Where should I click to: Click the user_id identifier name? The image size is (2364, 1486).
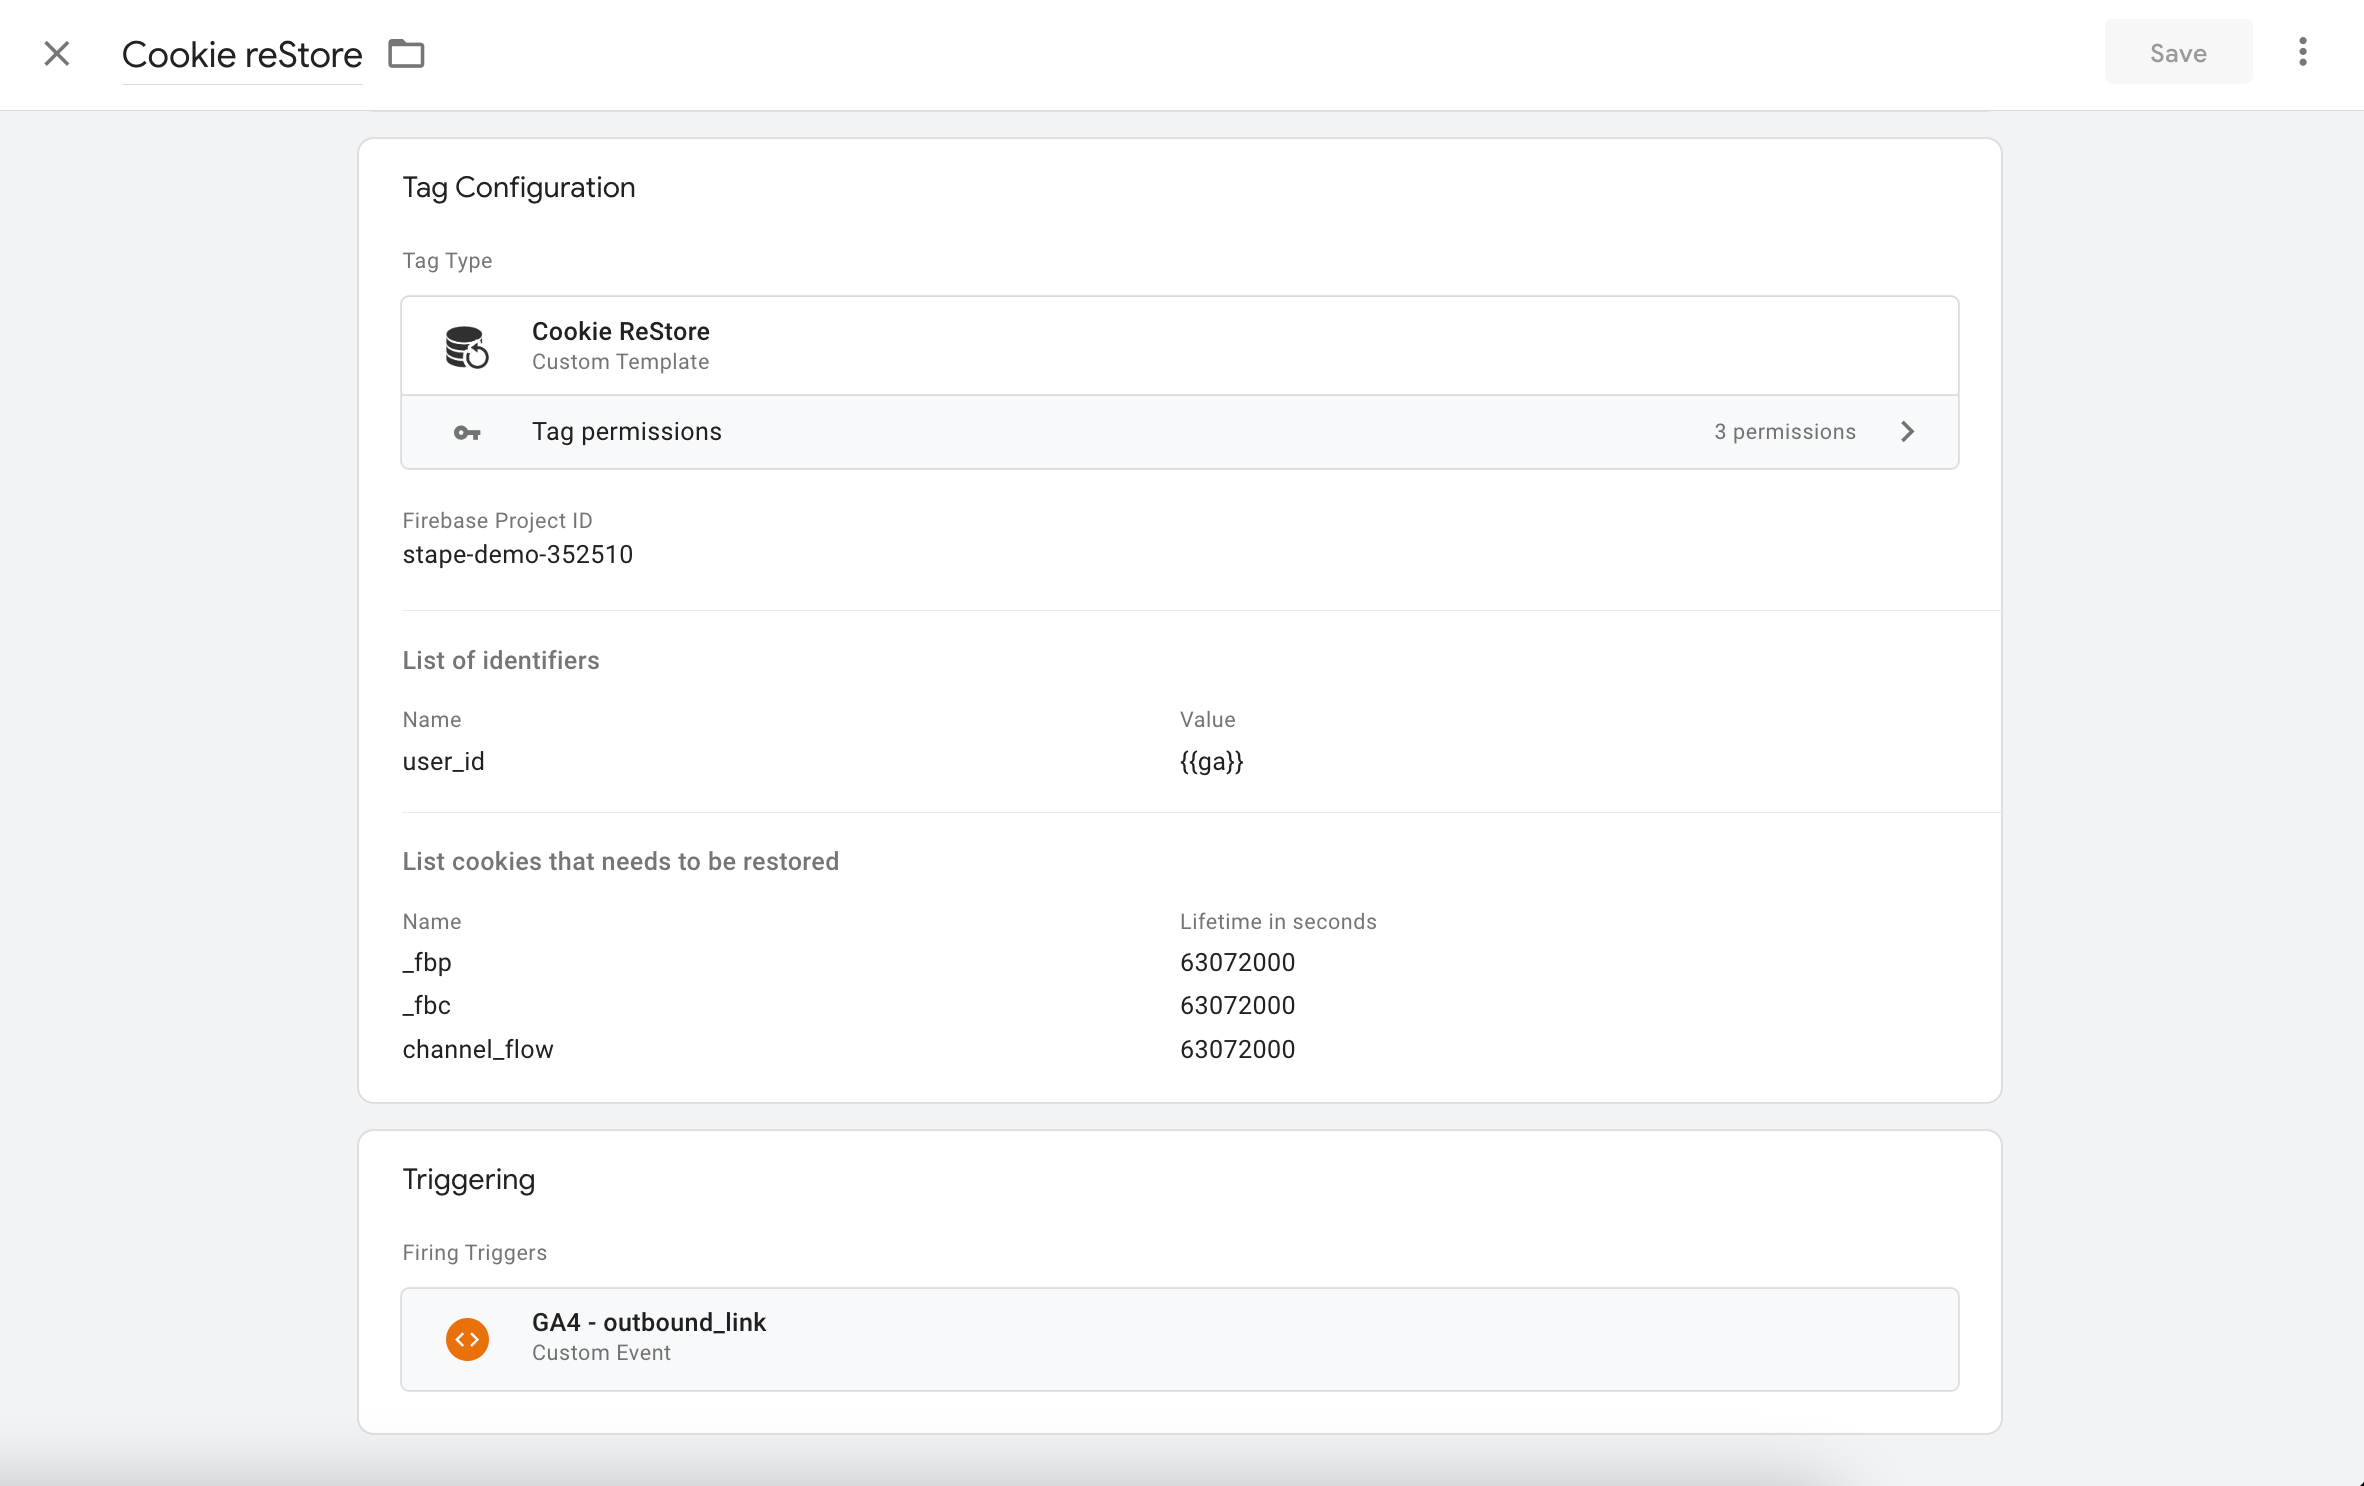coord(443,761)
